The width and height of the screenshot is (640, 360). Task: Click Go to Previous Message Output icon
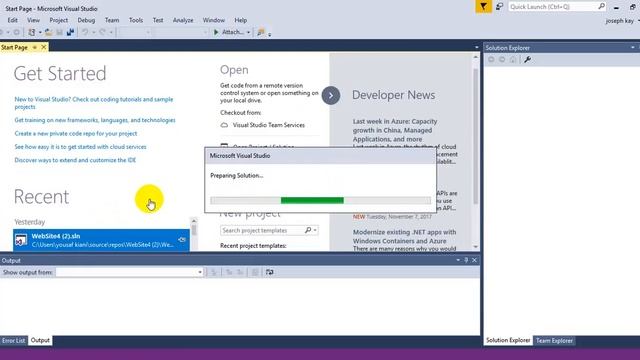(229, 272)
